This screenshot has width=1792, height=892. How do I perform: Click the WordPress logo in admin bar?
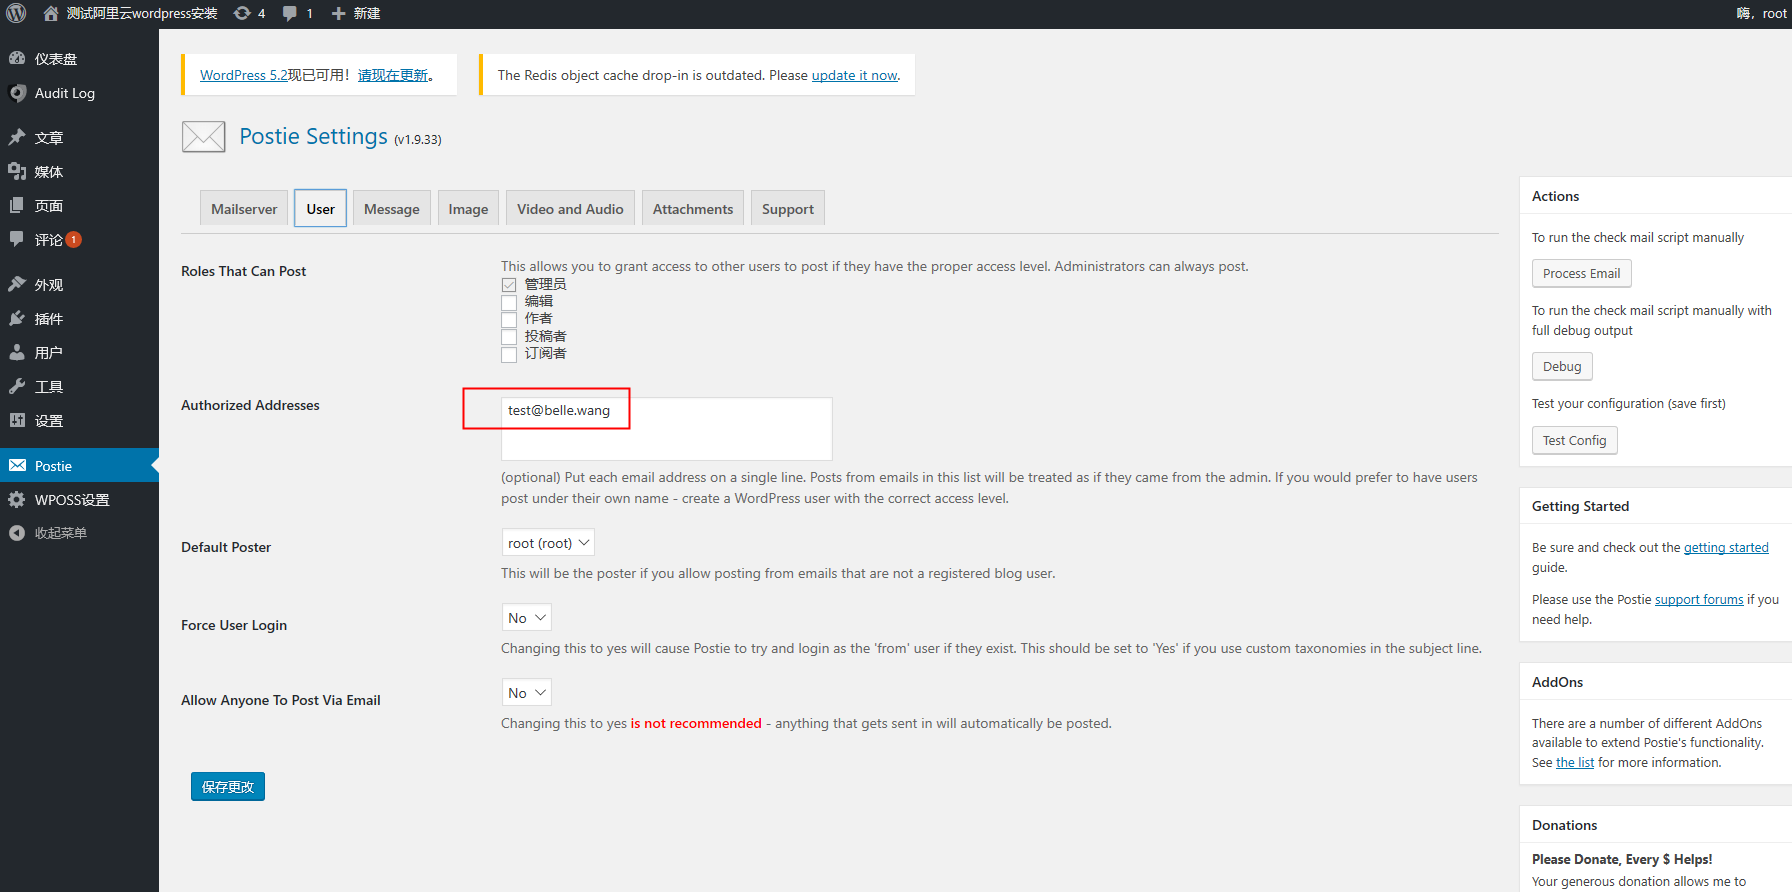click(x=16, y=13)
